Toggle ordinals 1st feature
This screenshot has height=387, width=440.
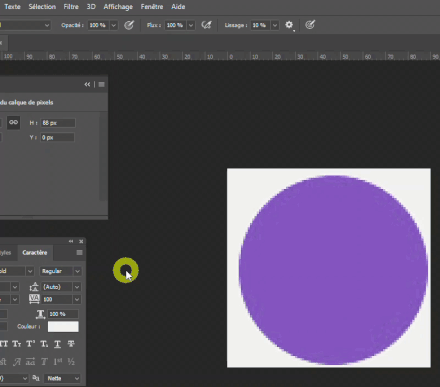(x=58, y=362)
